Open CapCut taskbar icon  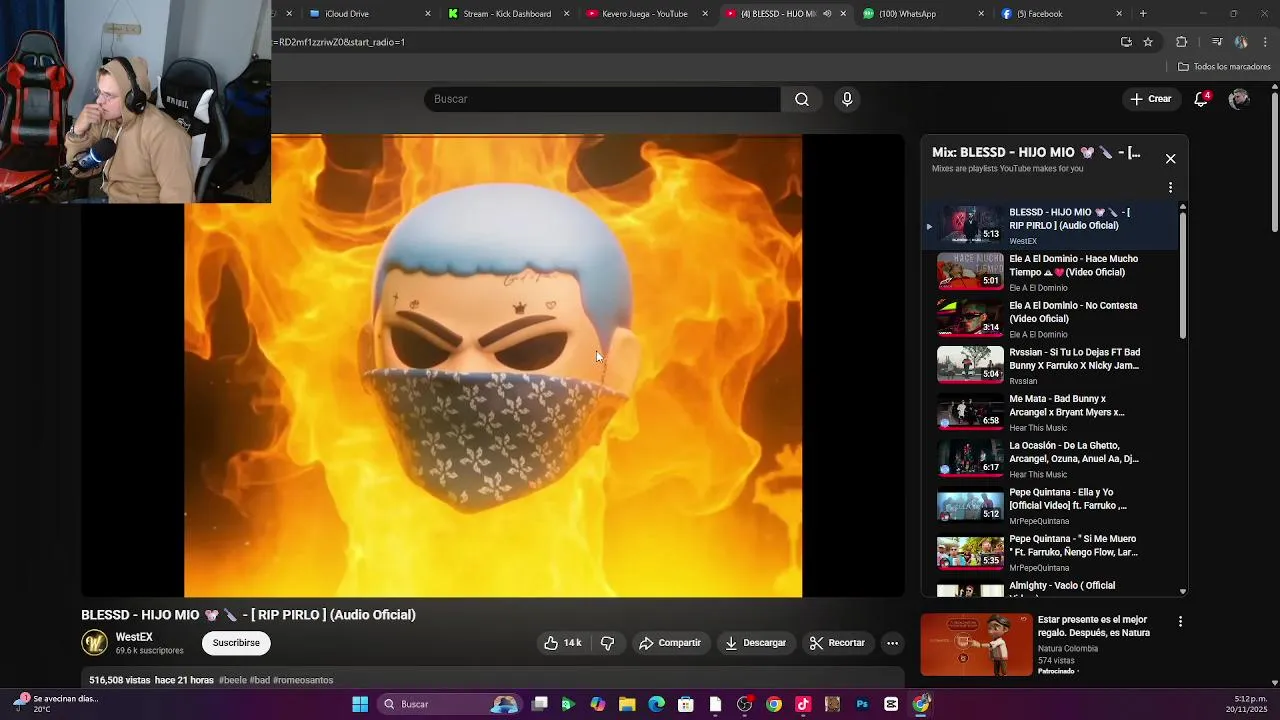[x=891, y=704]
